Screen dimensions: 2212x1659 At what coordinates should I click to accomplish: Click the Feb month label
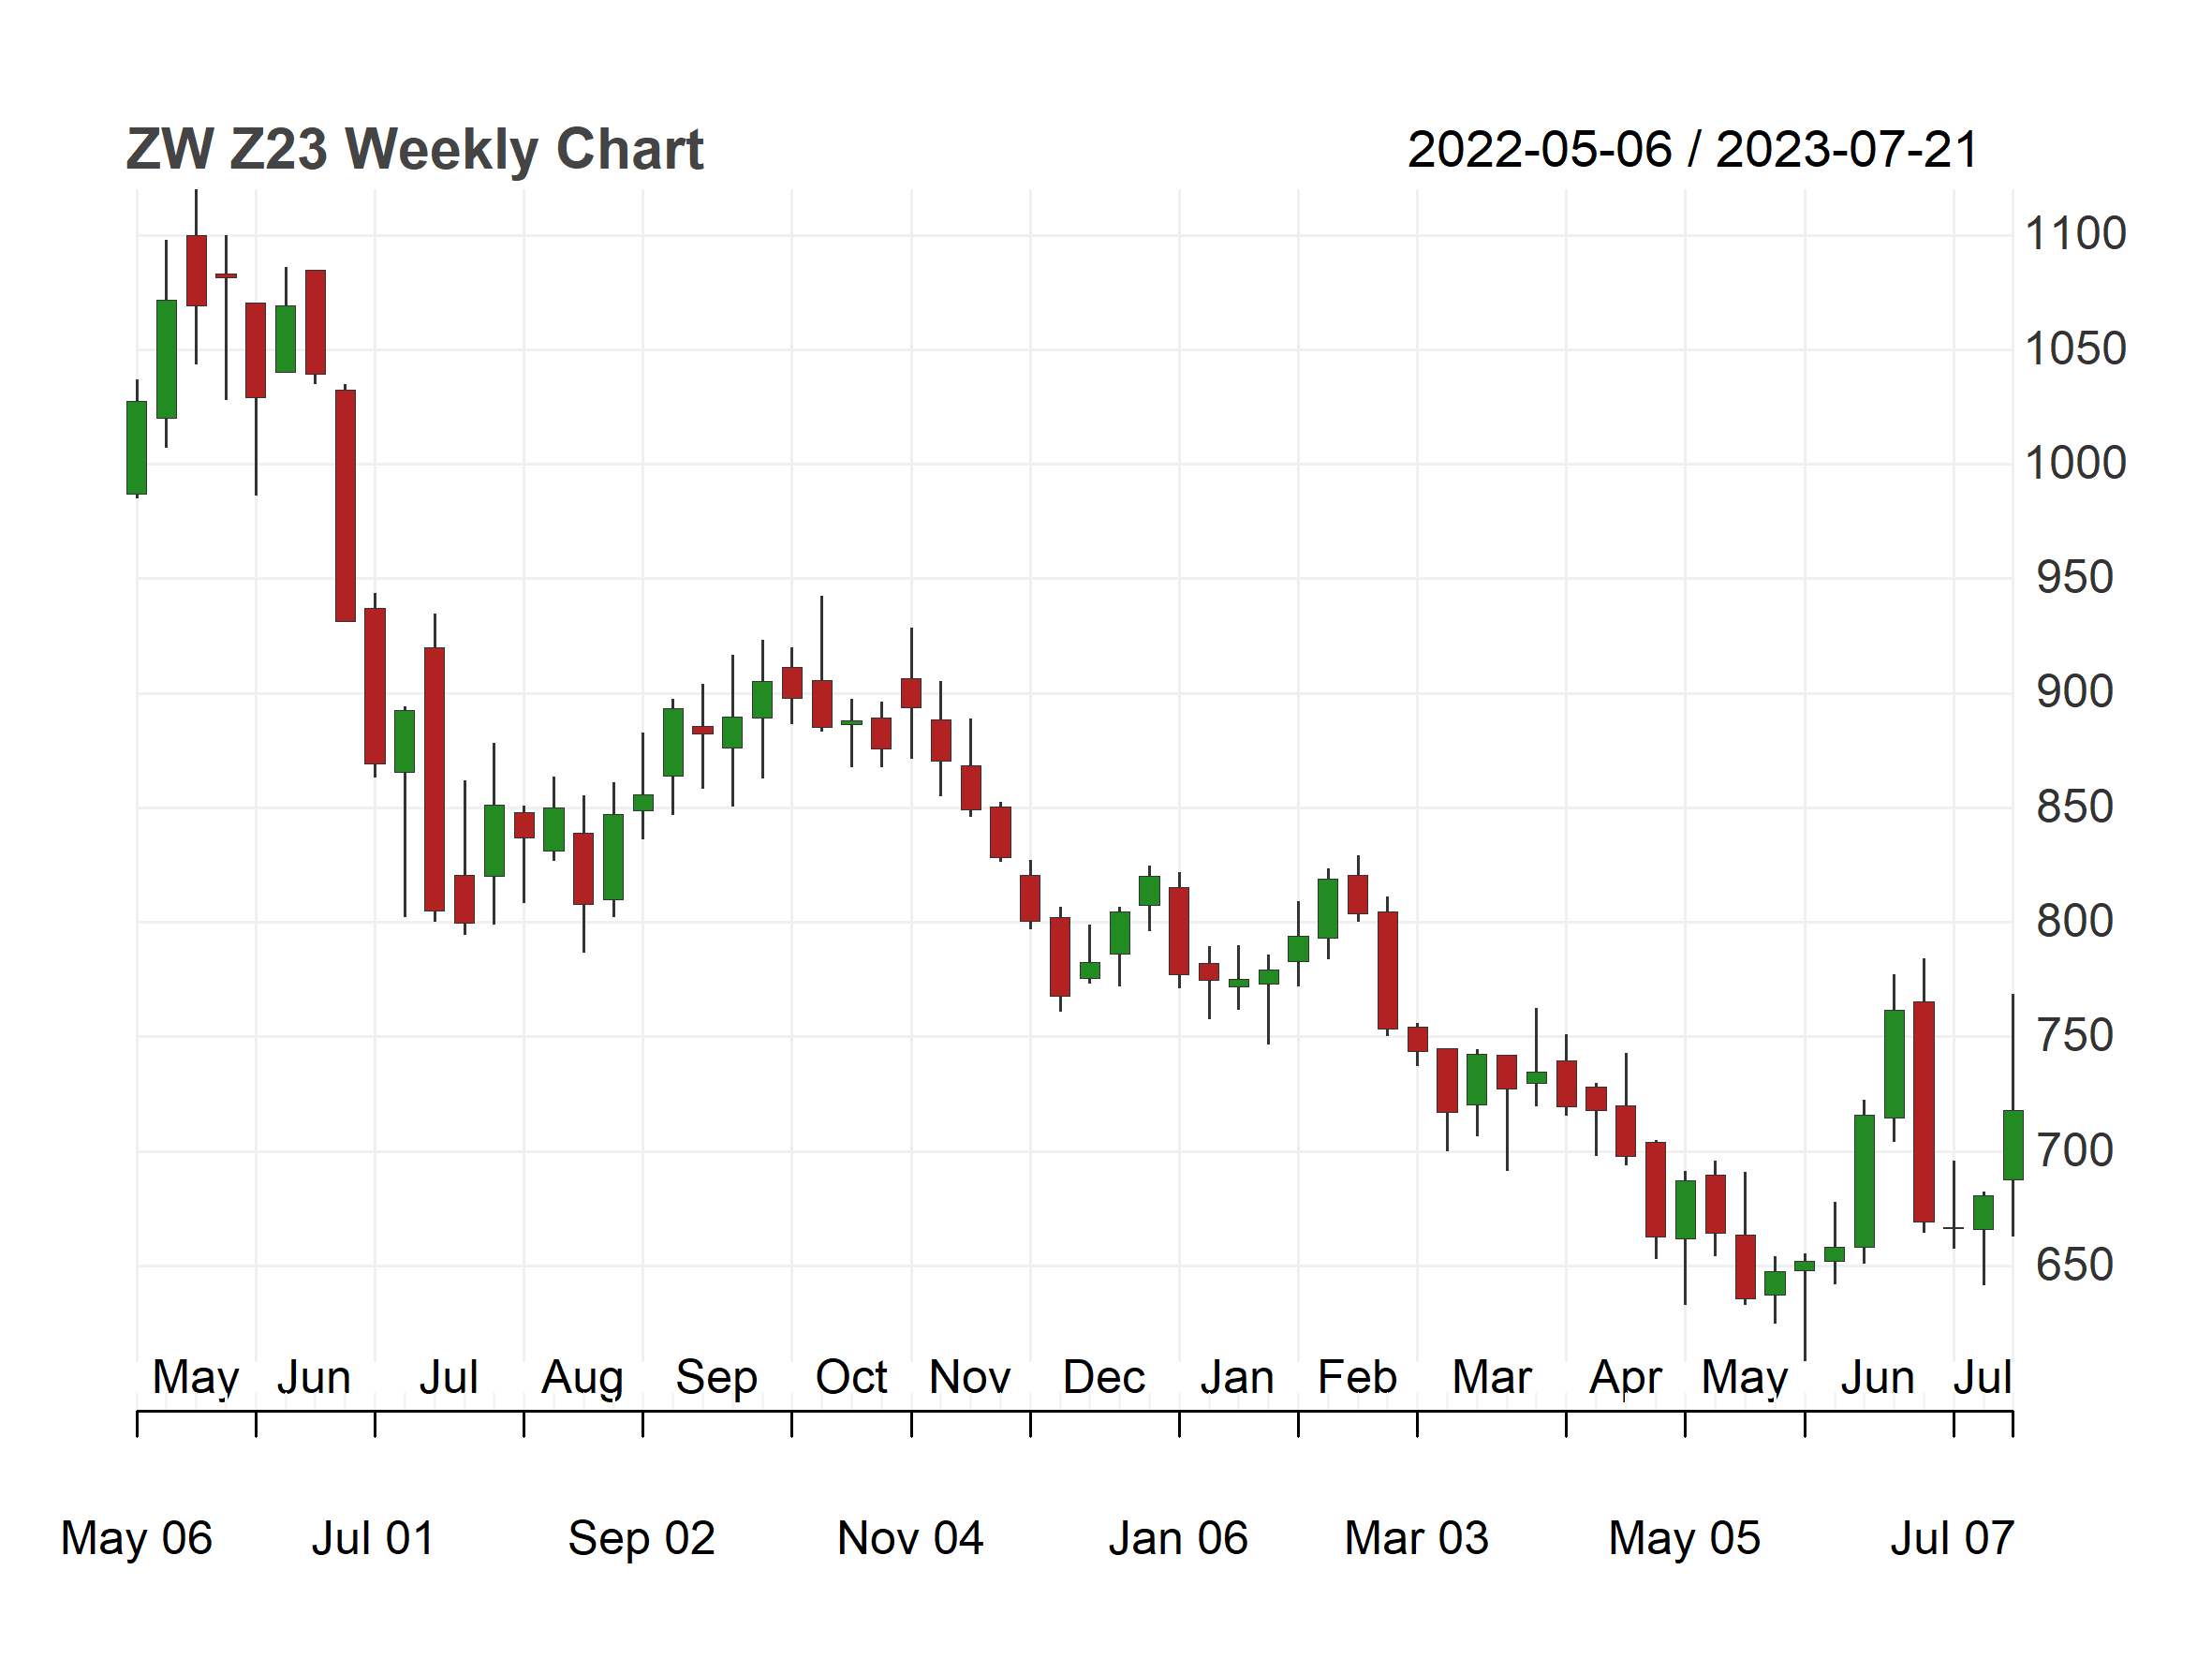1357,1377
